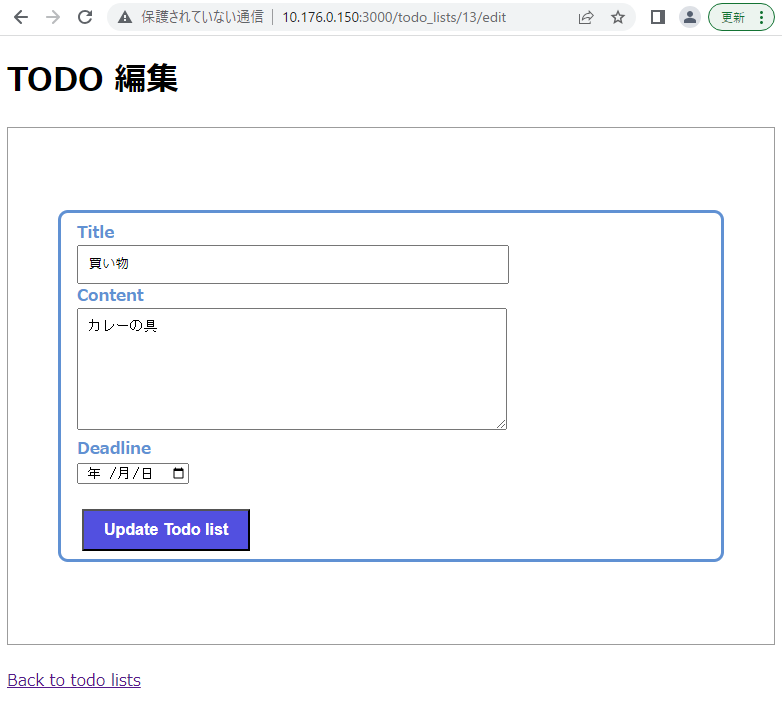
Task: Open the calendar picker in Deadline field
Action: click(179, 474)
